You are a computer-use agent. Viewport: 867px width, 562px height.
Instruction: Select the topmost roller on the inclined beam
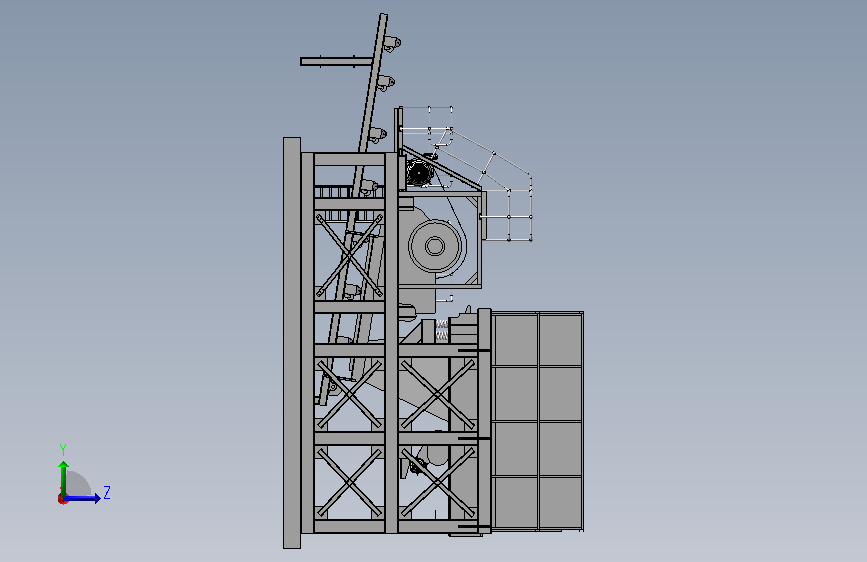(x=391, y=44)
